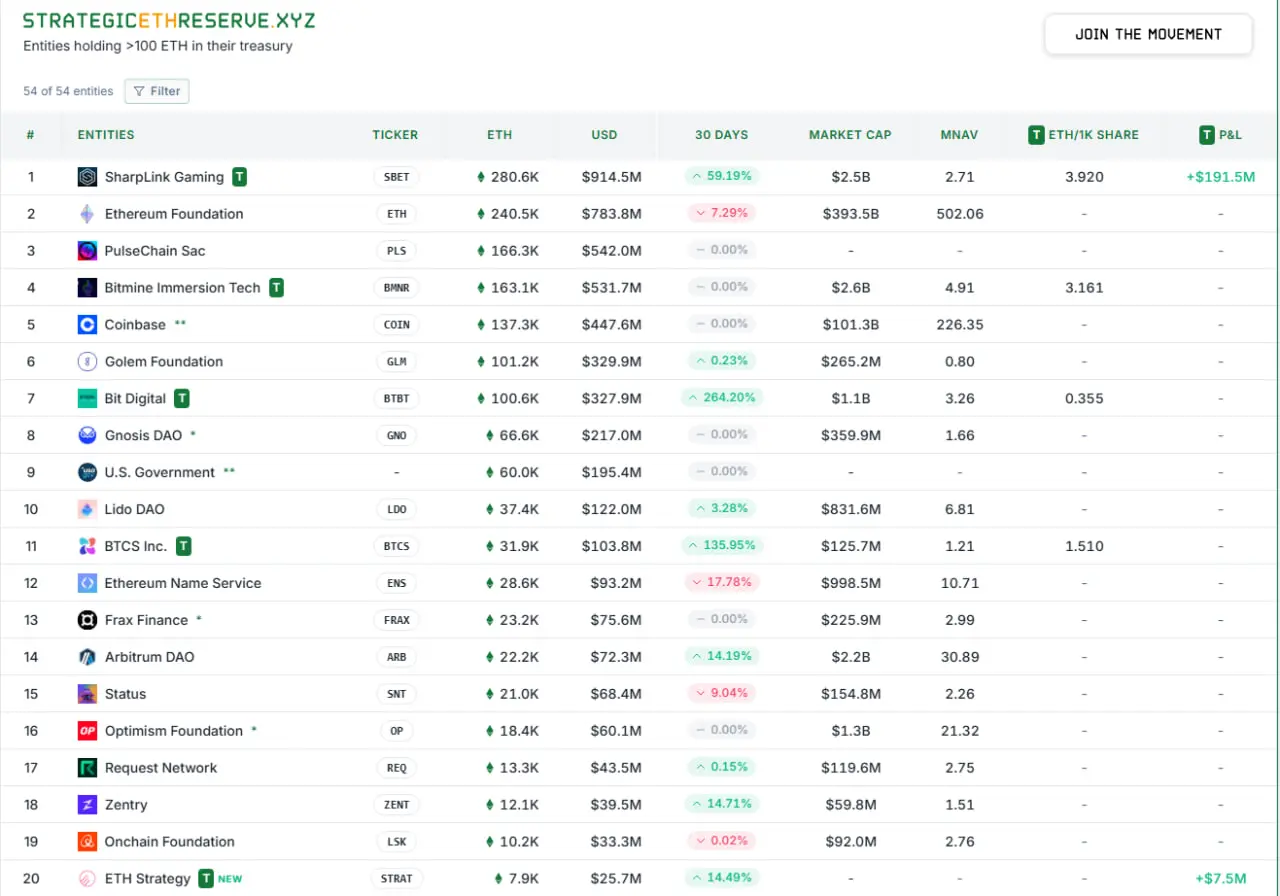Click the U.S. Government logo icon
The image size is (1280, 896).
[x=87, y=473]
